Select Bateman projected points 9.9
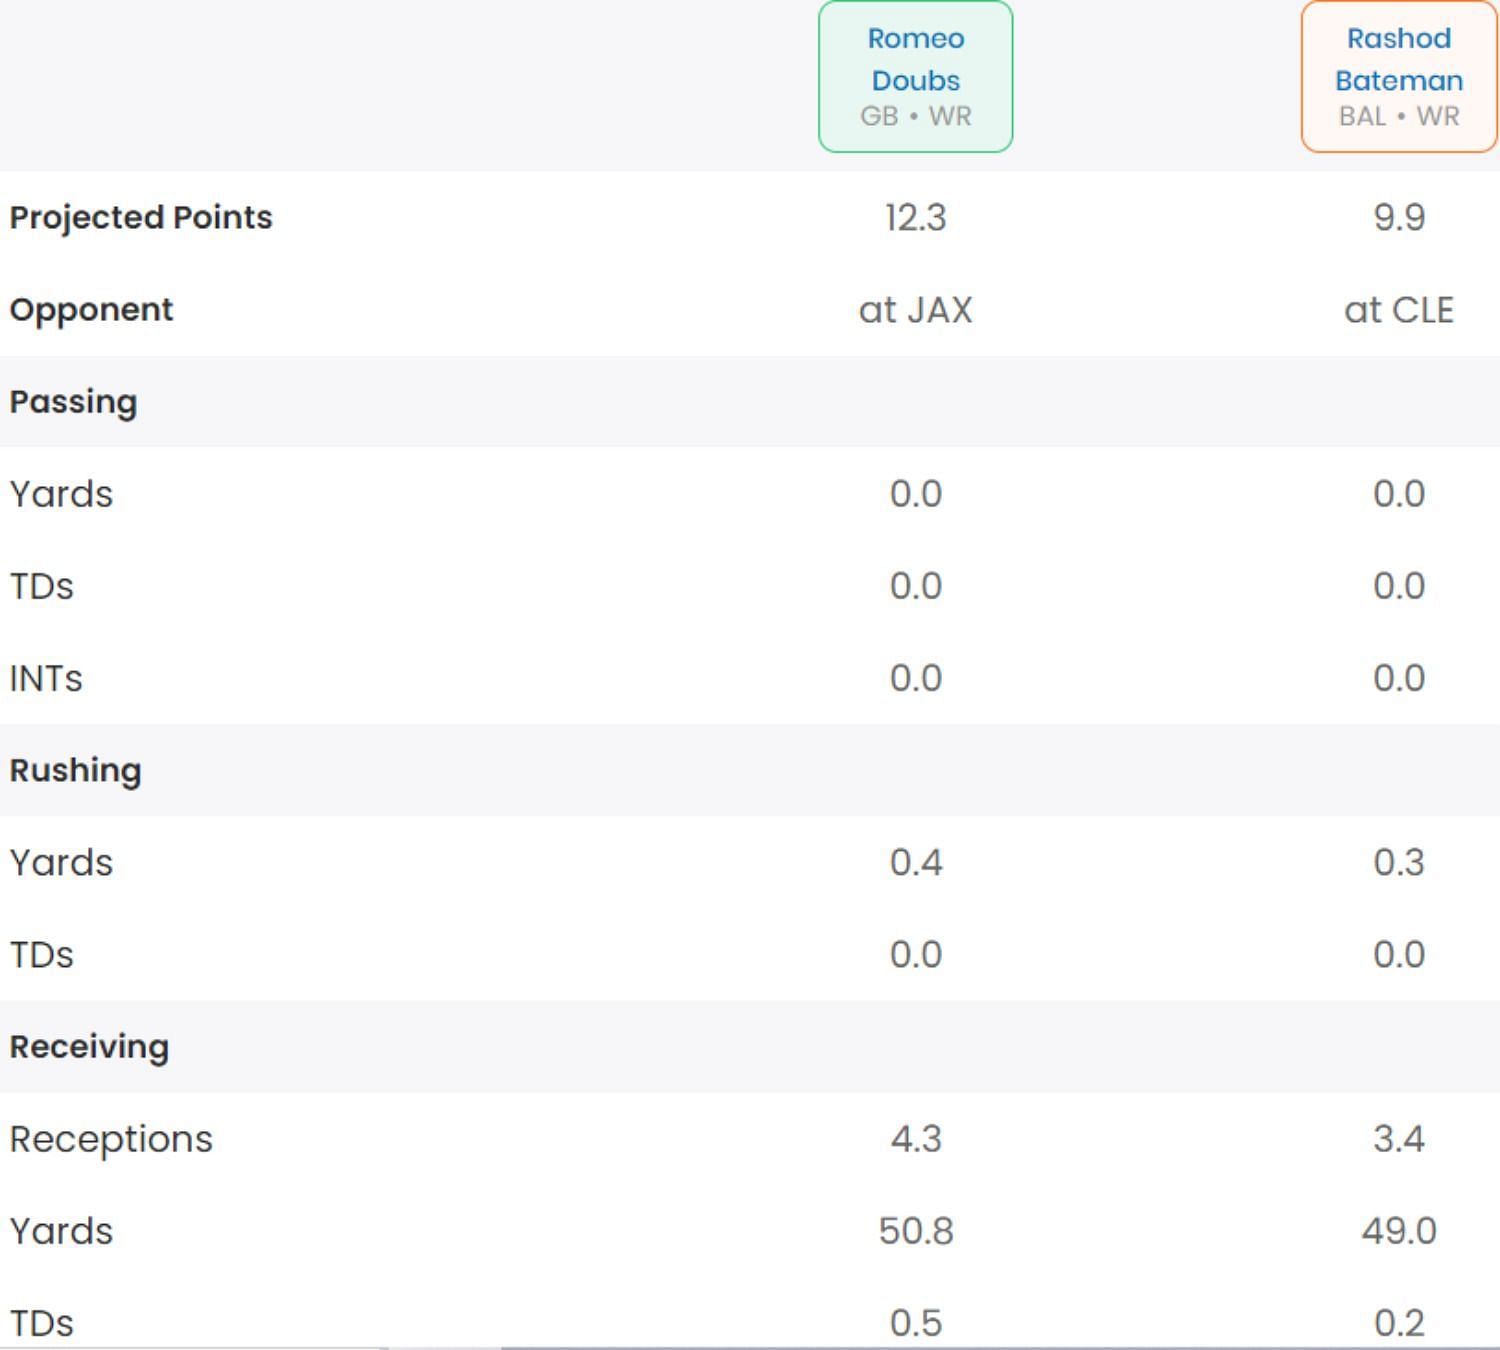Screen dimensions: 1500x1350 [1398, 217]
